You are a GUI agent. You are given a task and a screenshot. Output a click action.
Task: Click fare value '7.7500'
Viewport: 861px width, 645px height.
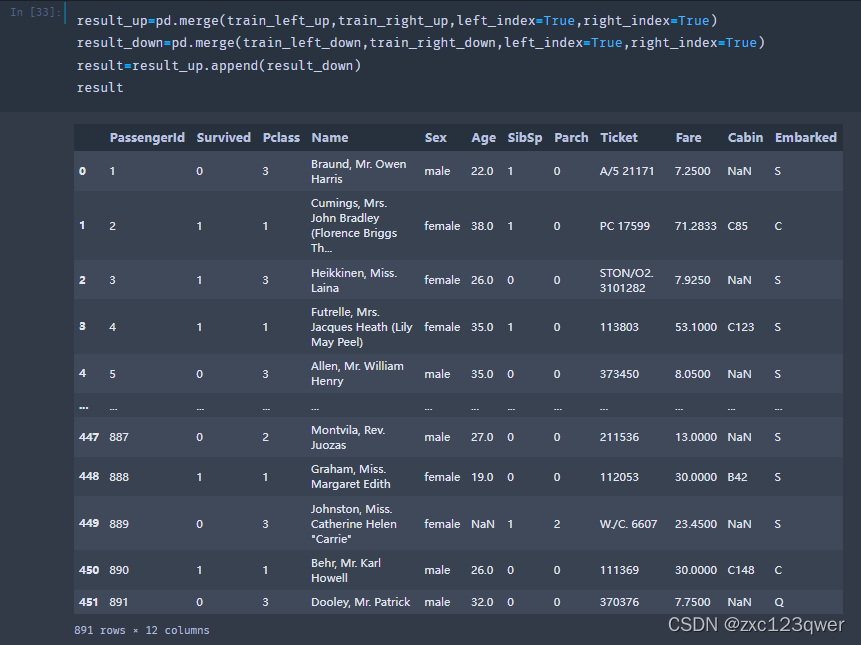(692, 602)
